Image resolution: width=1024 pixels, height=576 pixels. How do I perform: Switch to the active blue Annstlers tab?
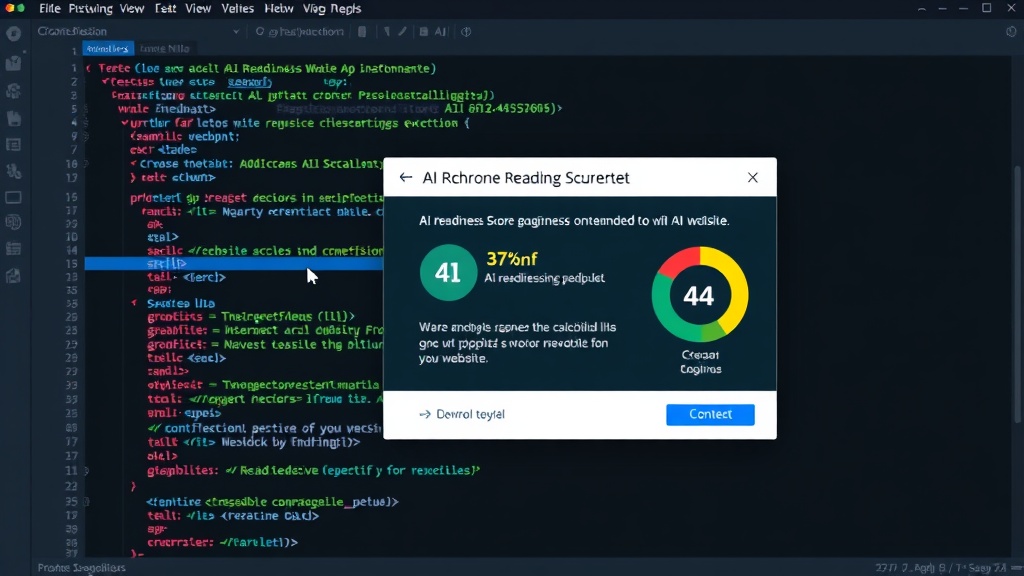click(108, 48)
